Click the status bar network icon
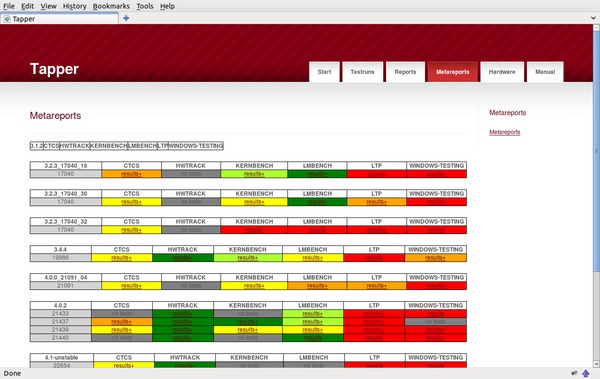The width and height of the screenshot is (600, 379). (x=574, y=373)
